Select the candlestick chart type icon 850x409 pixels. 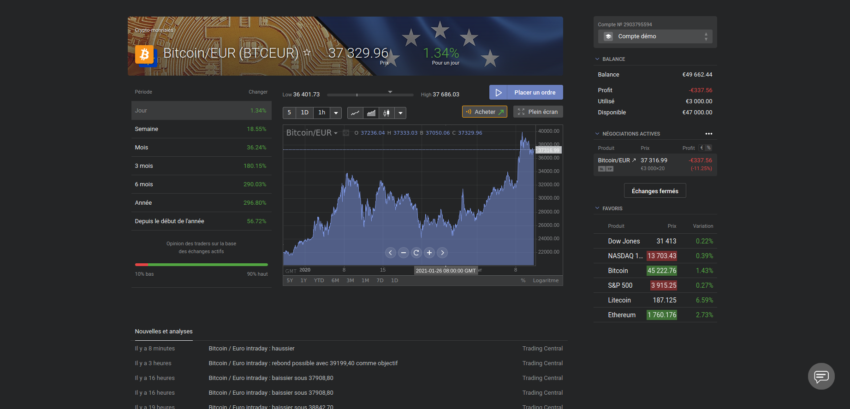pos(387,113)
